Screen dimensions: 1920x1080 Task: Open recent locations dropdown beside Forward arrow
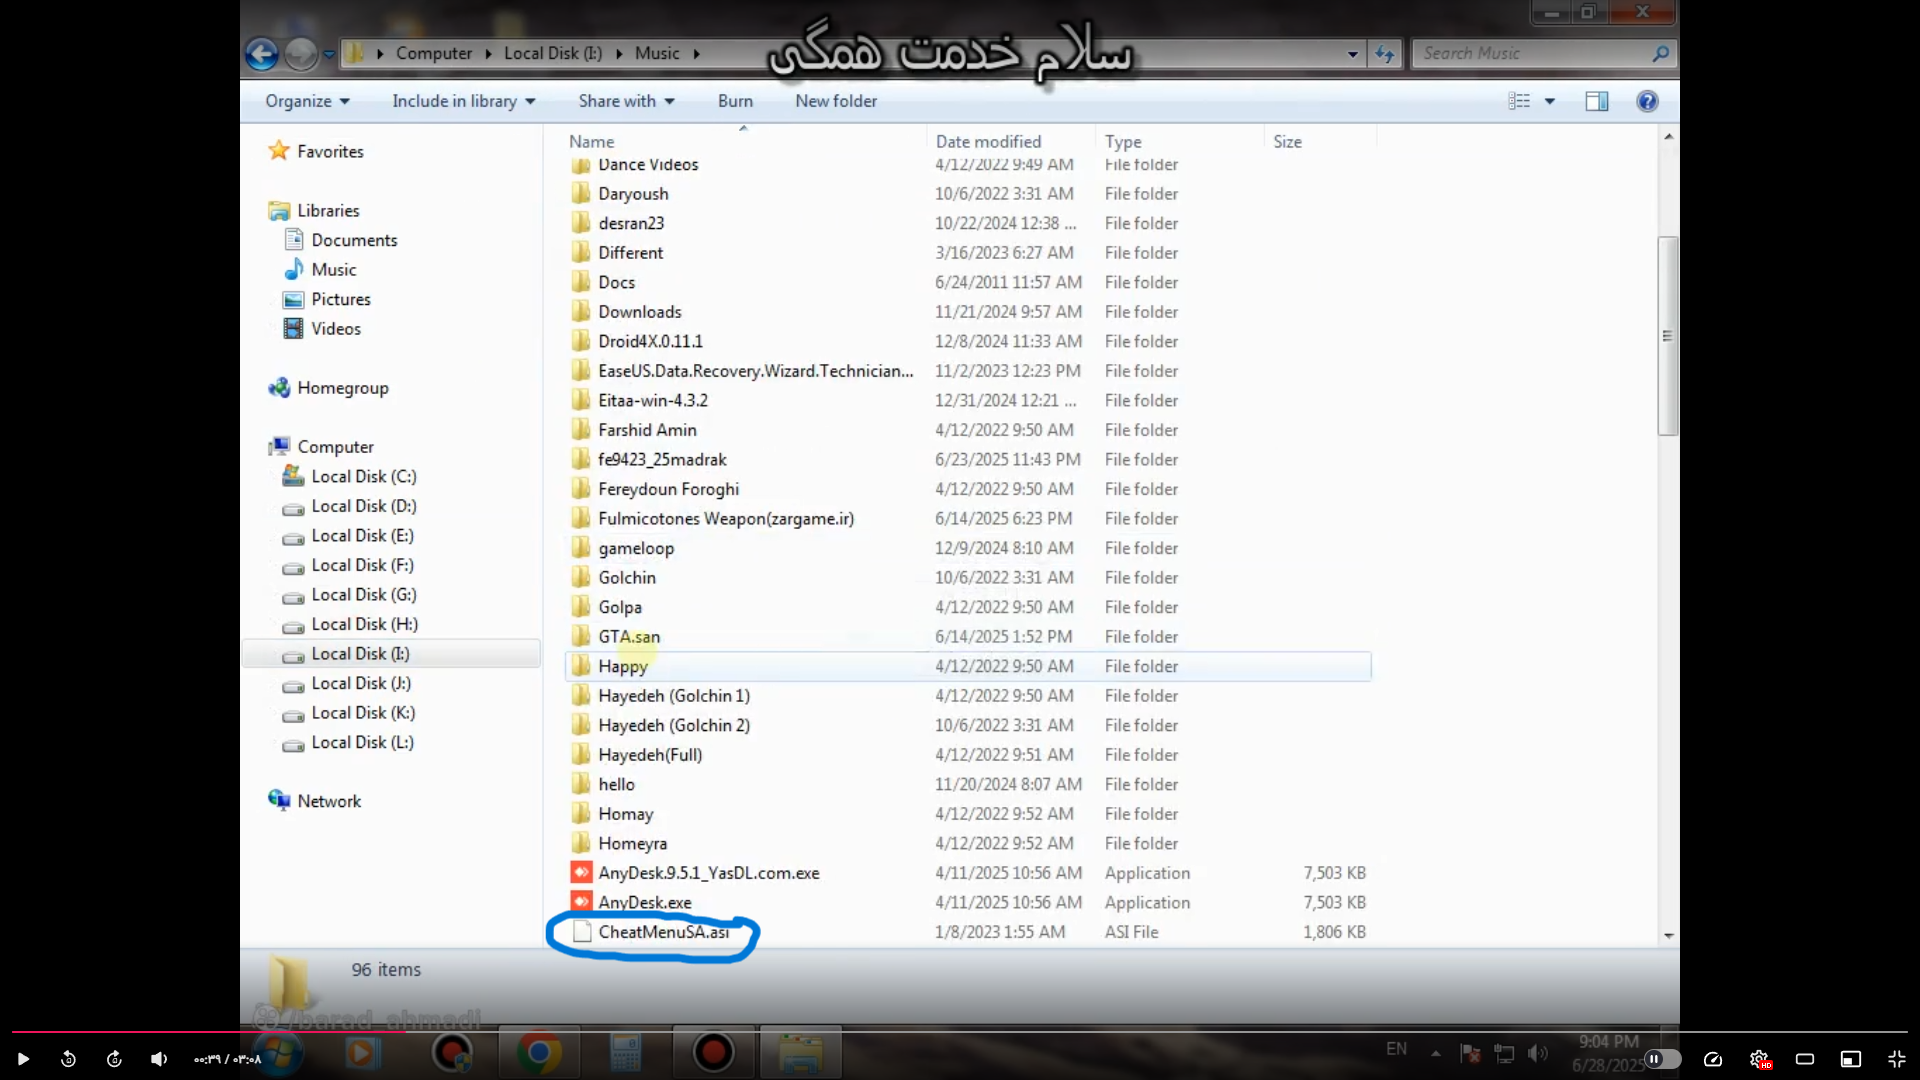click(329, 55)
